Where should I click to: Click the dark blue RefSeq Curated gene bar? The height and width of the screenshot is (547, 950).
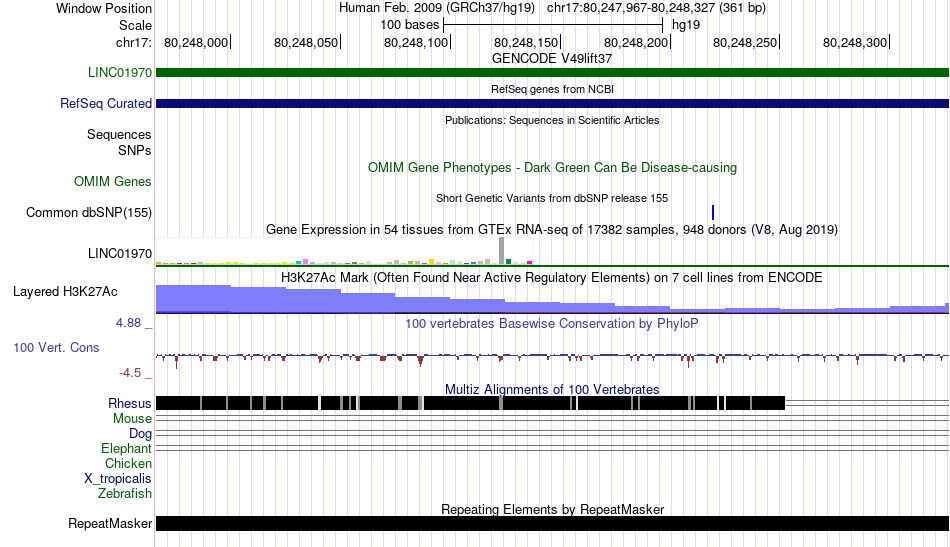click(552, 104)
